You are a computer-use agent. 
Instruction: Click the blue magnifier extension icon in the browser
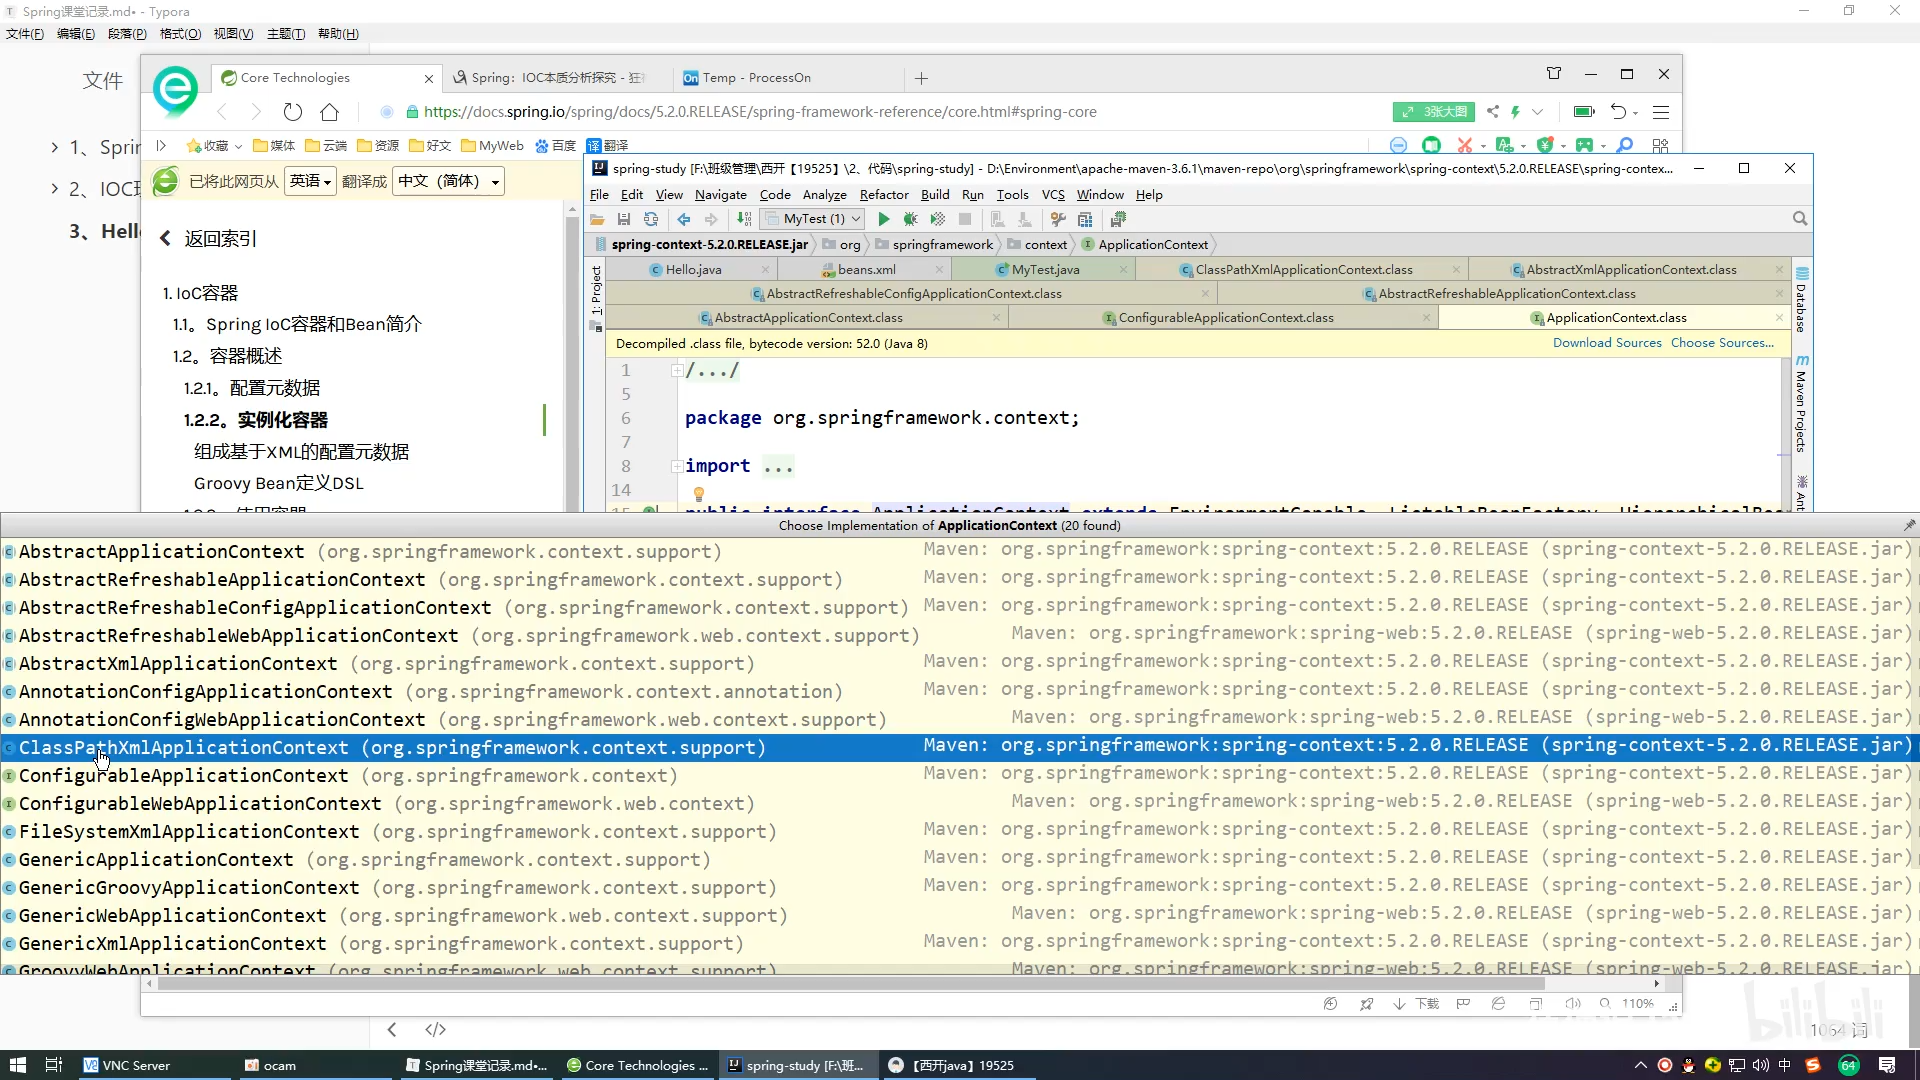1625,145
